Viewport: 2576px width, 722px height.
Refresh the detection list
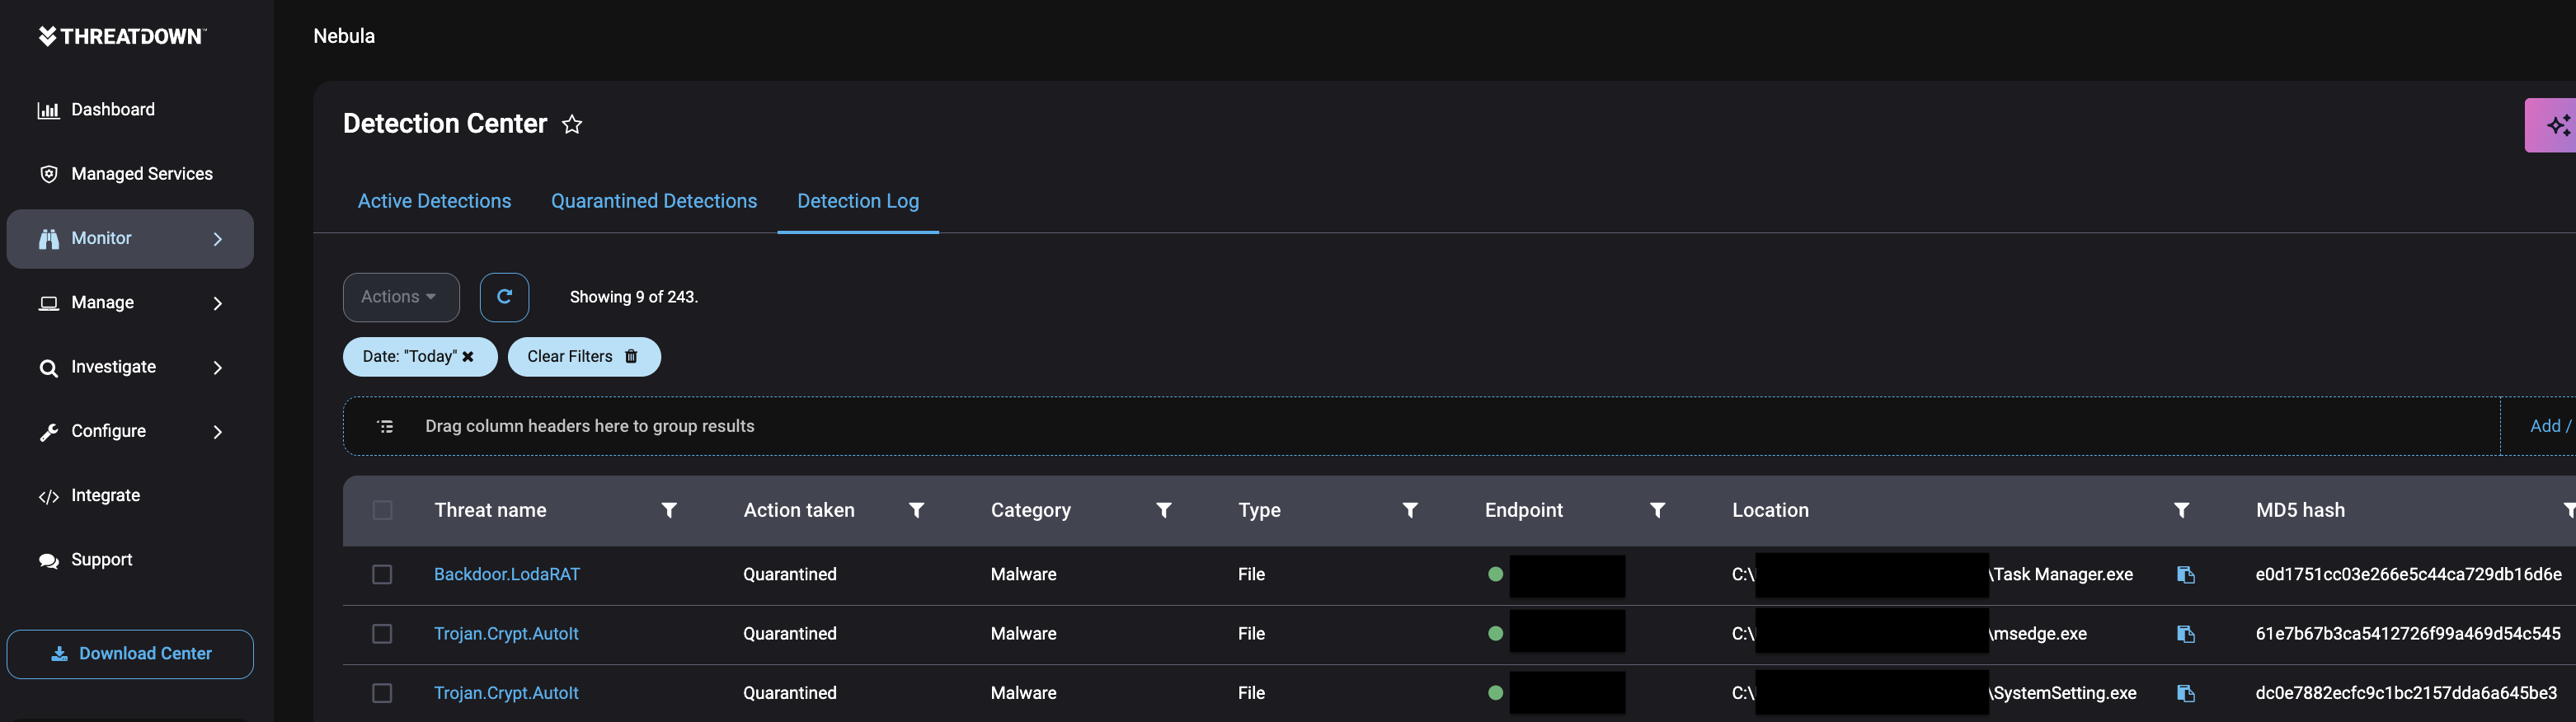[x=504, y=297]
